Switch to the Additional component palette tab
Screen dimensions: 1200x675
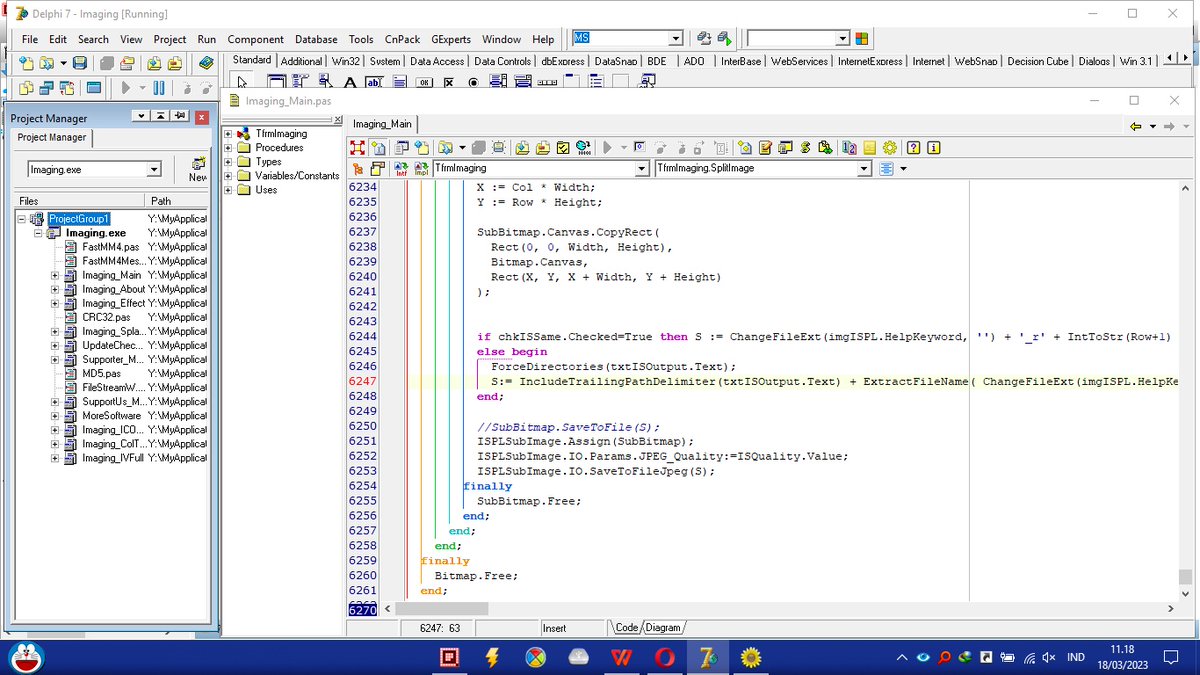[302, 61]
